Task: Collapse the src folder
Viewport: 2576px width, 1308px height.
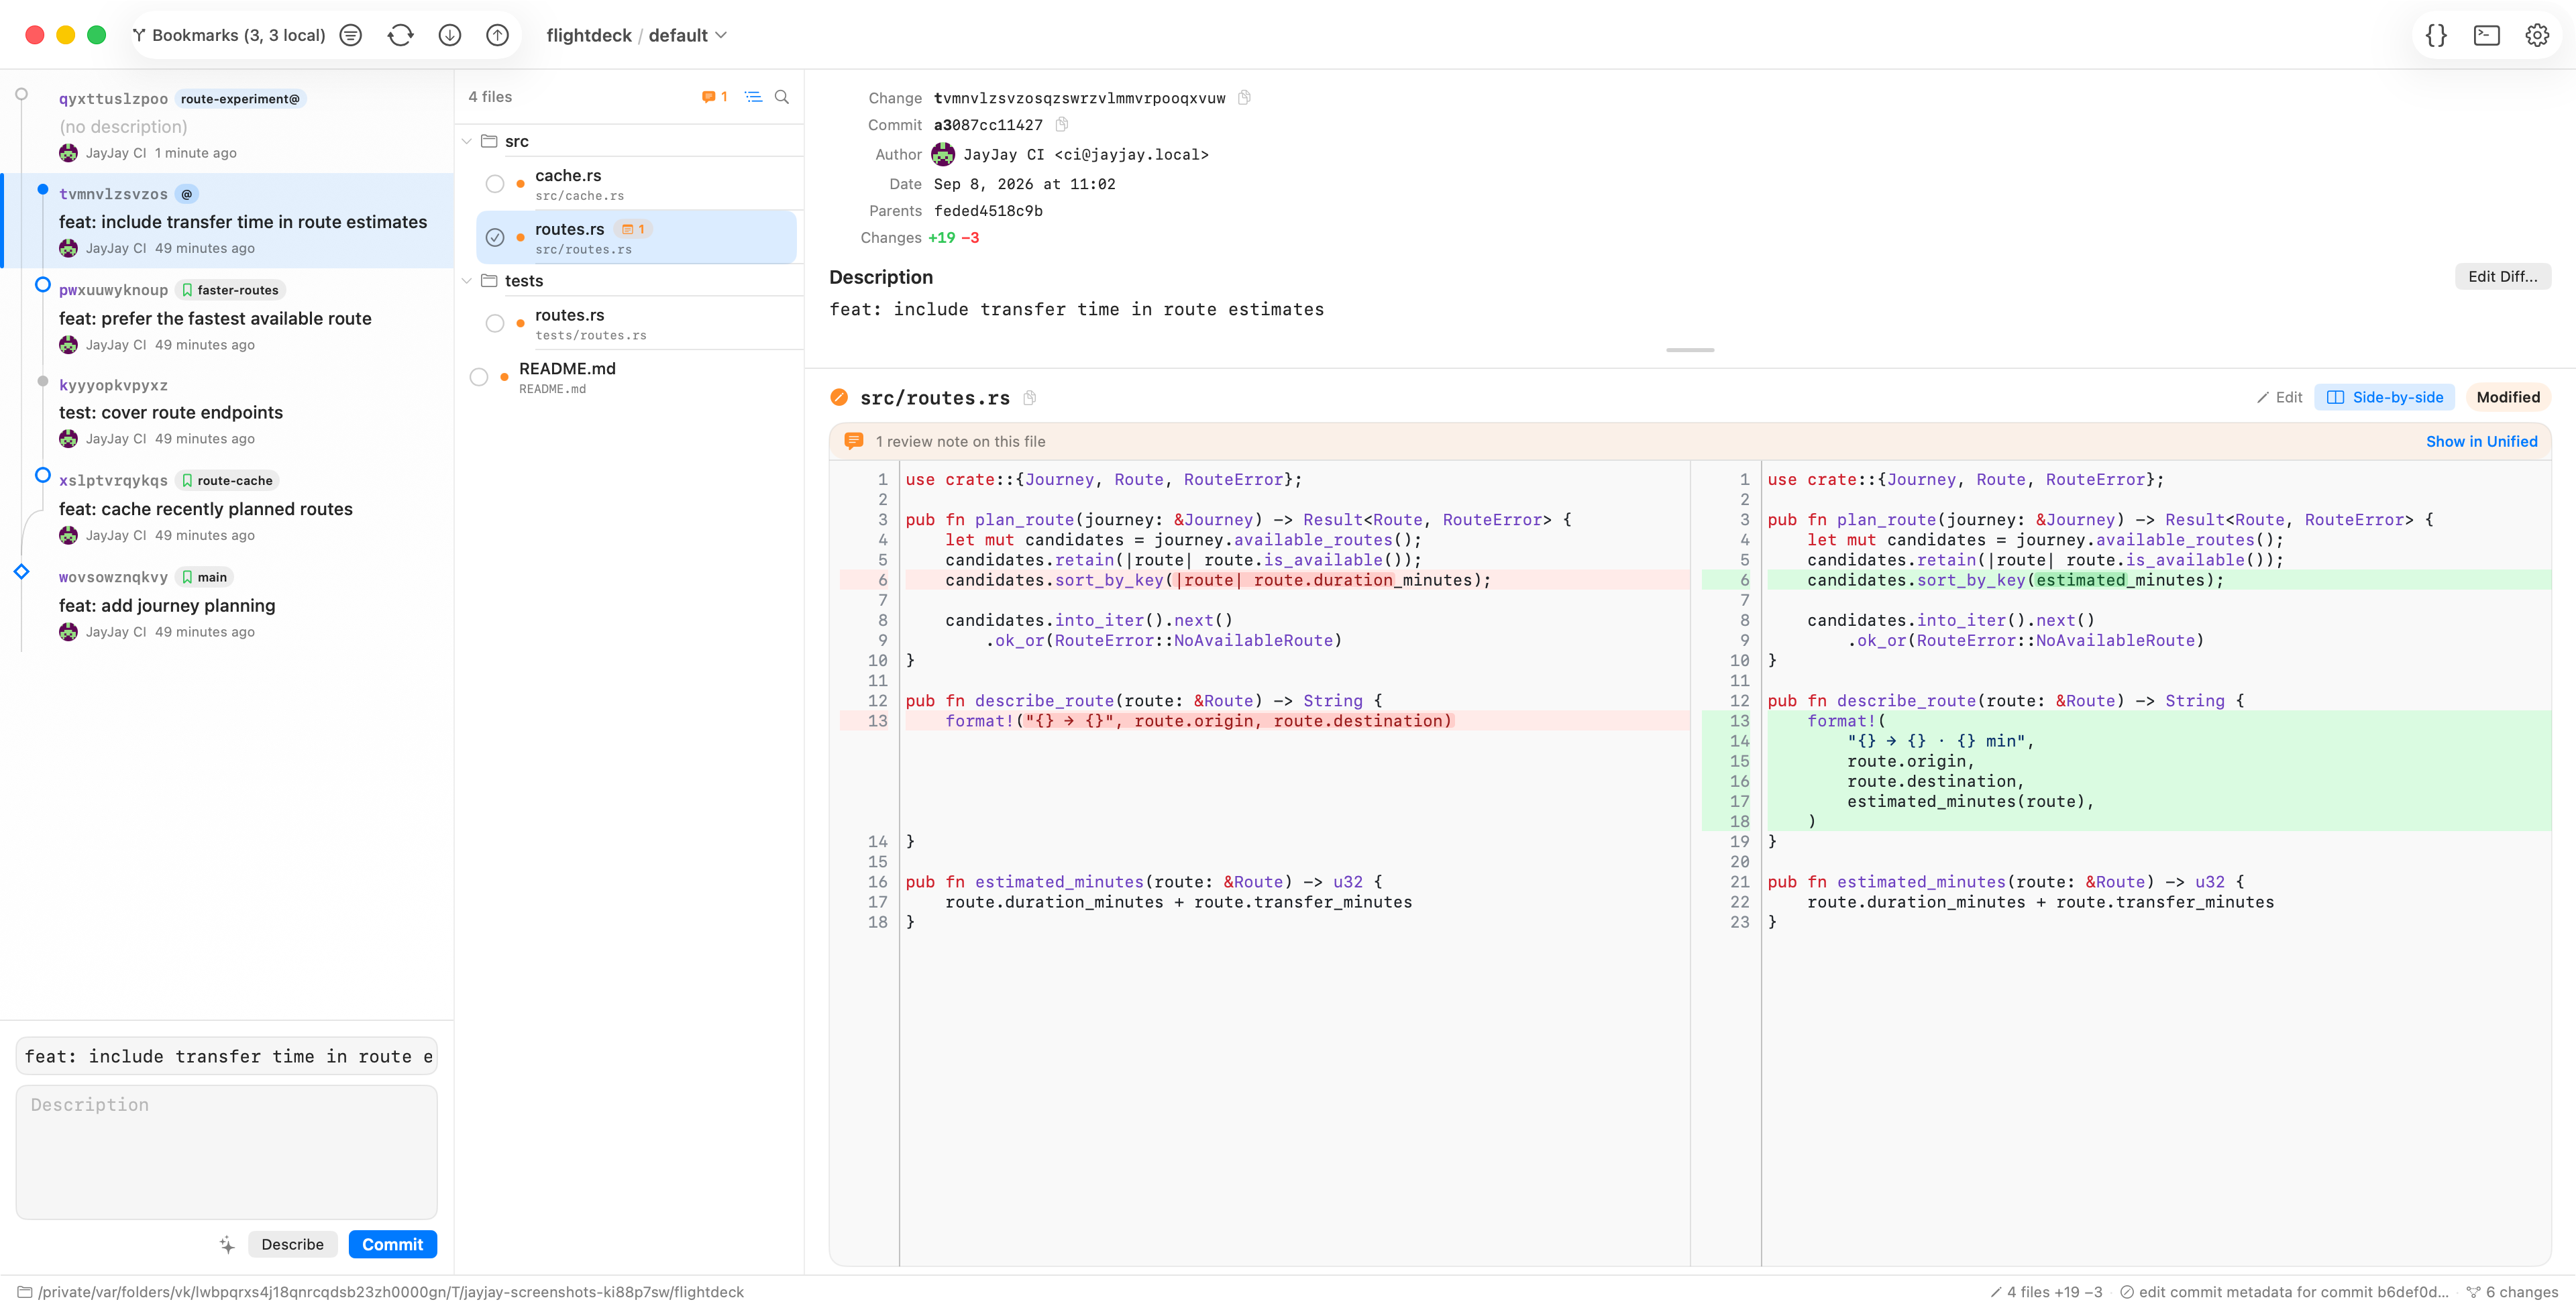Action: coord(467,141)
